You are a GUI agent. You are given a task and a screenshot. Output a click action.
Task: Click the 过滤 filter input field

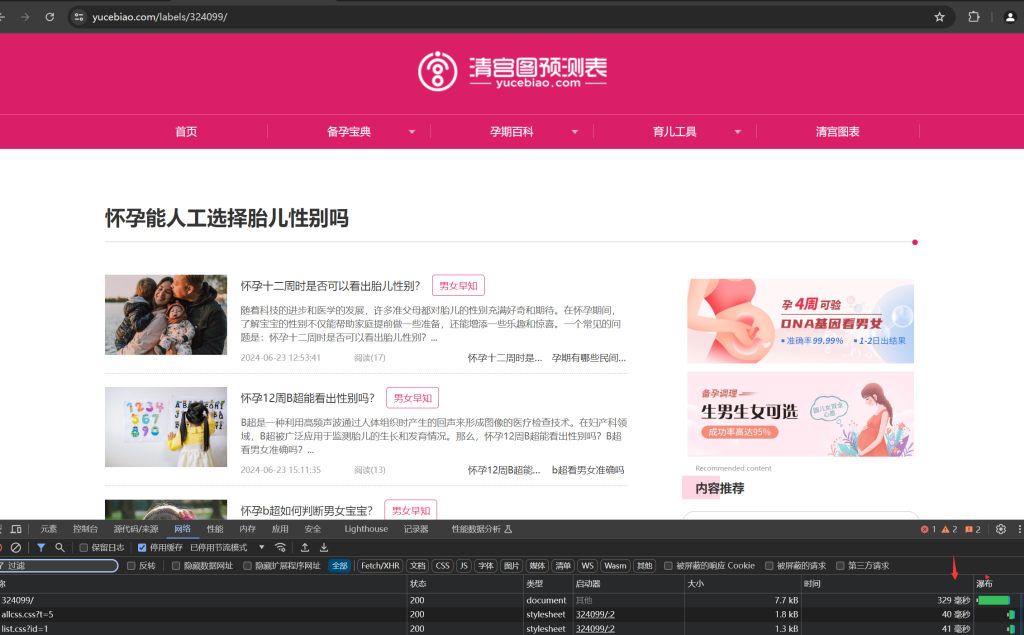pyautogui.click(x=60, y=565)
